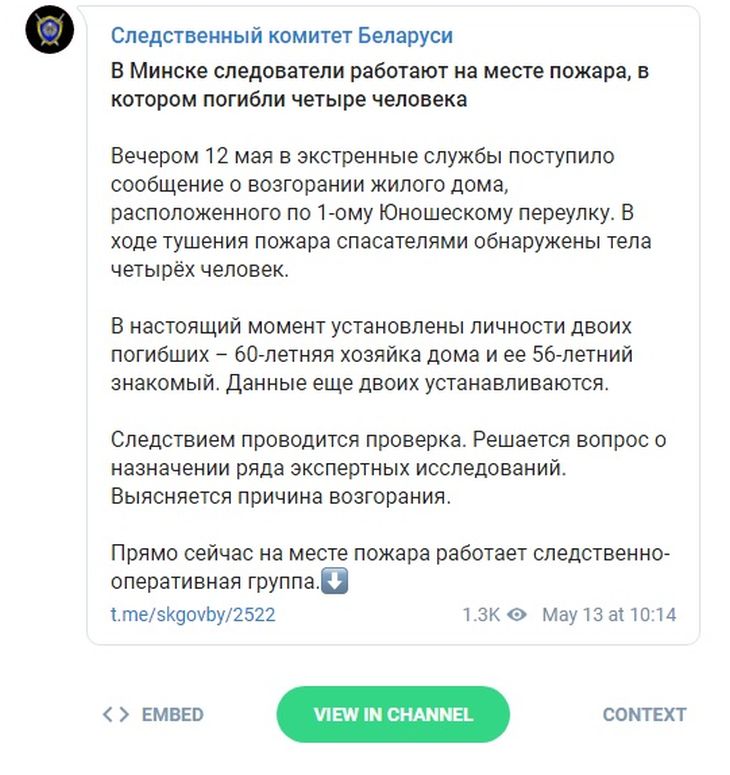
Task: Click the Следственный комитет Беларуси channel avatar
Action: (x=49, y=34)
